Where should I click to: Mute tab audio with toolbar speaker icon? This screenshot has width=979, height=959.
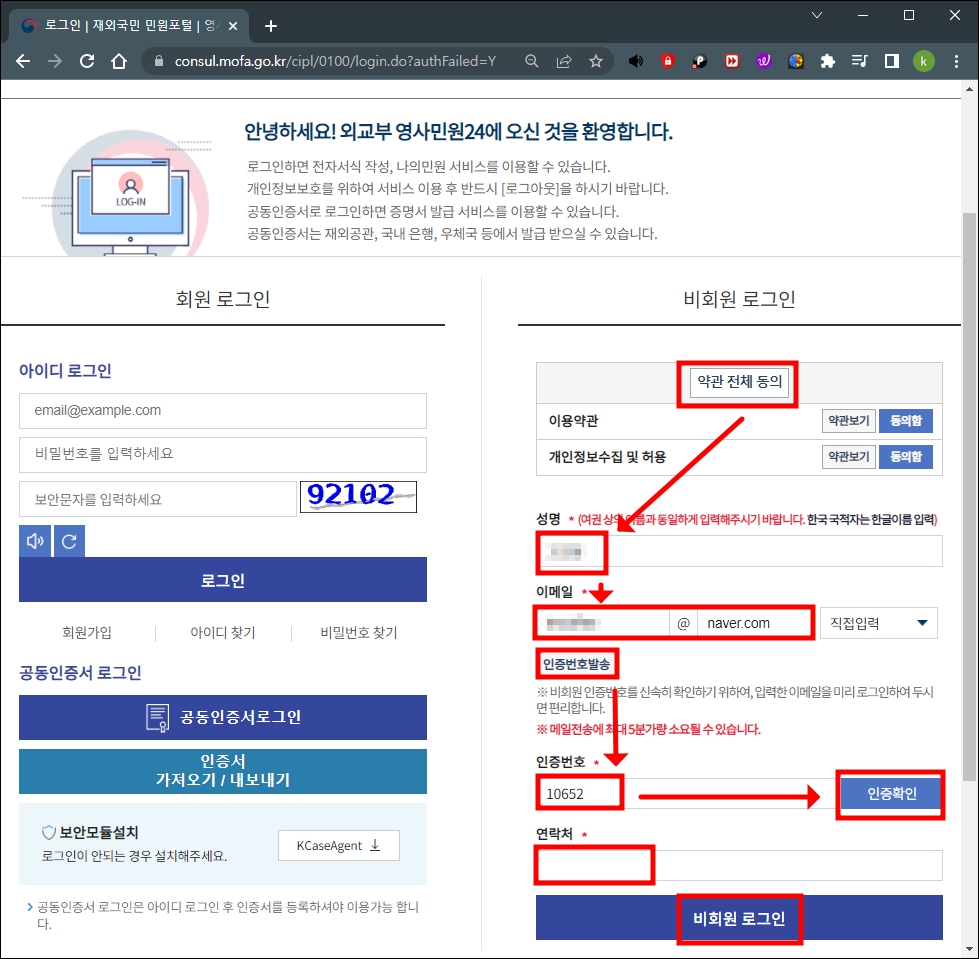pos(635,61)
